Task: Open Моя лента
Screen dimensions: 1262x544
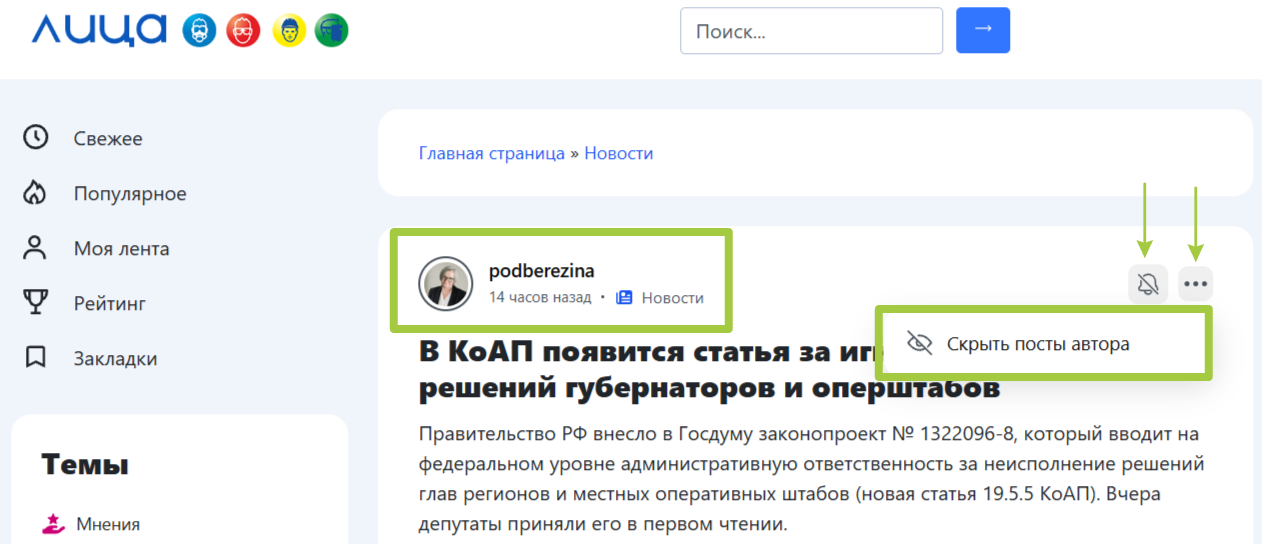Action: click(x=121, y=249)
